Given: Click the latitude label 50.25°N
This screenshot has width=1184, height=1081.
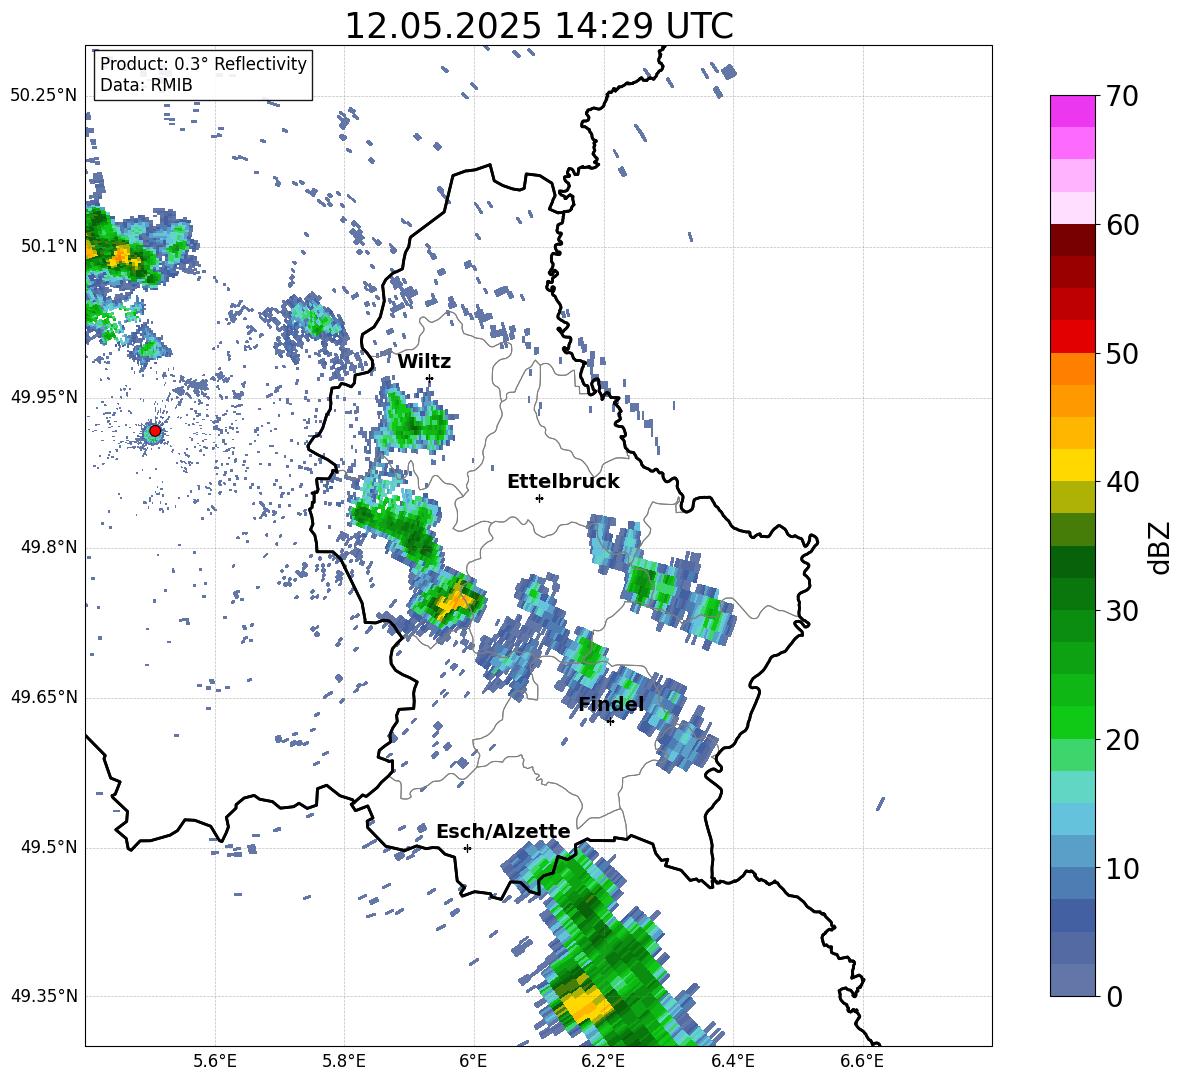Looking at the screenshot, I should (x=43, y=96).
